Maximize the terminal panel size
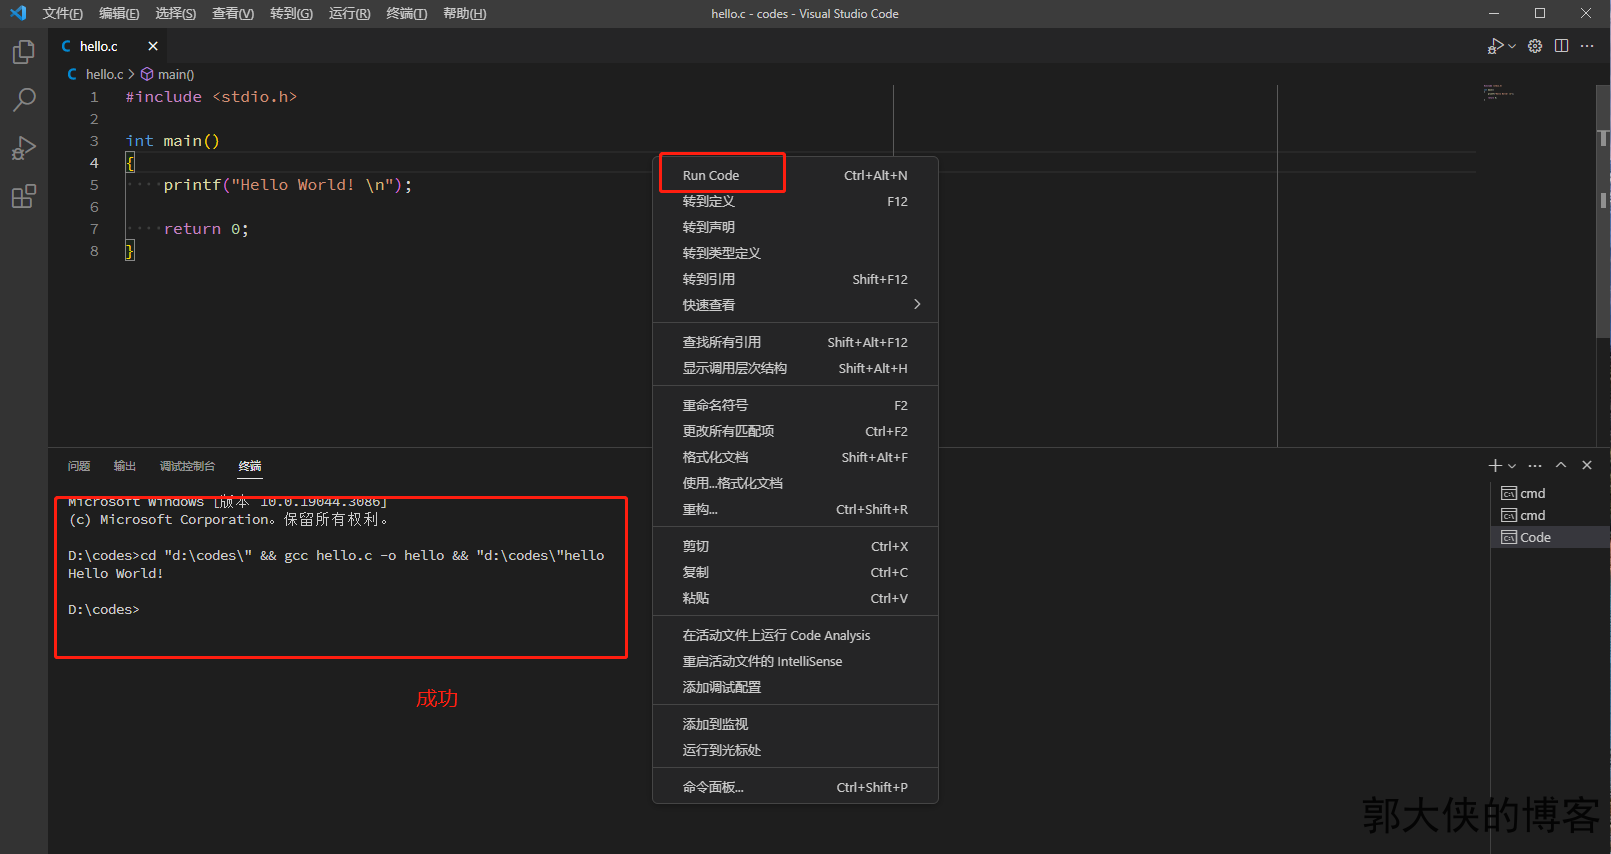The height and width of the screenshot is (854, 1611). (1561, 465)
